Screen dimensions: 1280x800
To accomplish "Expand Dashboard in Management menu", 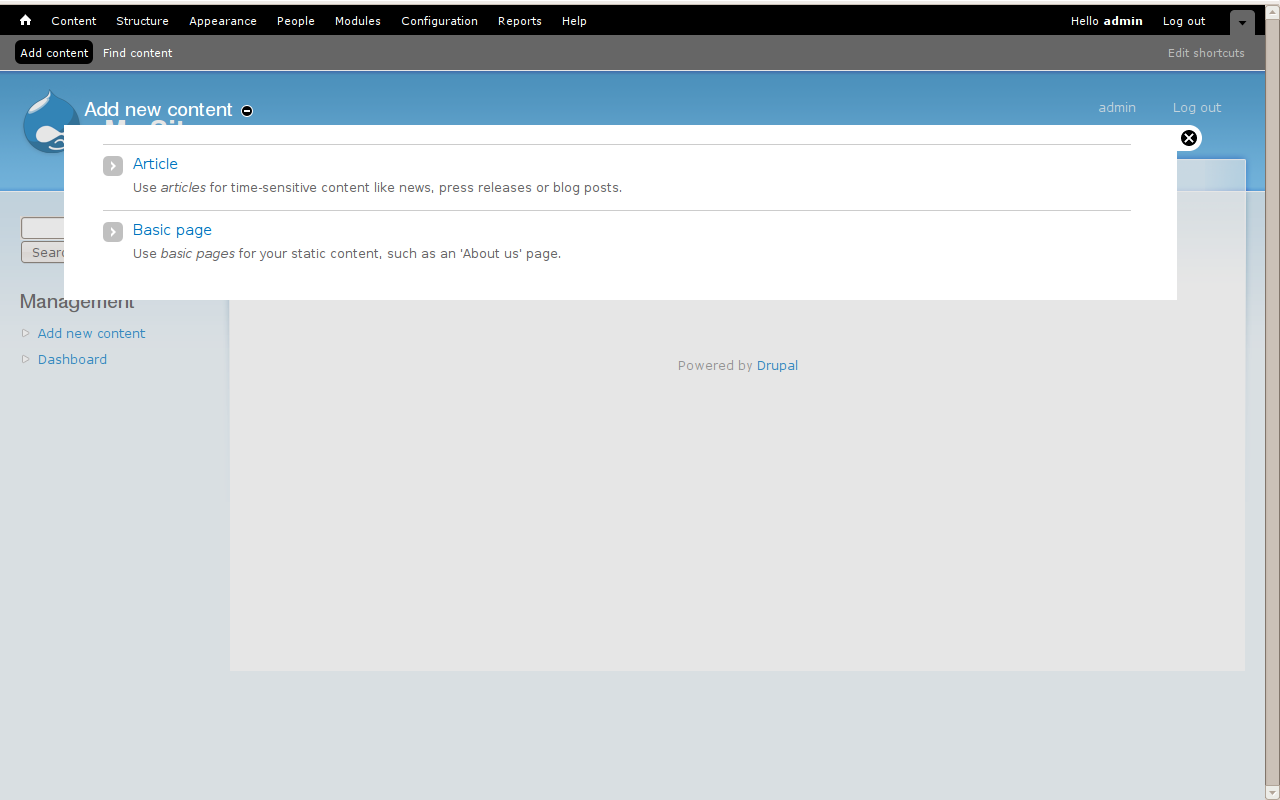I will 25,359.
